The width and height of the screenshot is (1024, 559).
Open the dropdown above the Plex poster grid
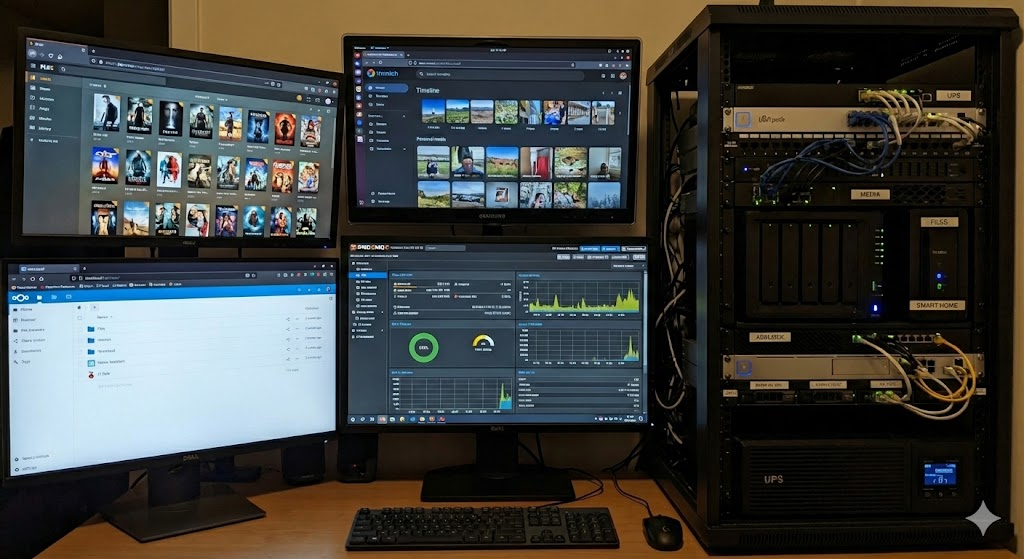coord(222,99)
